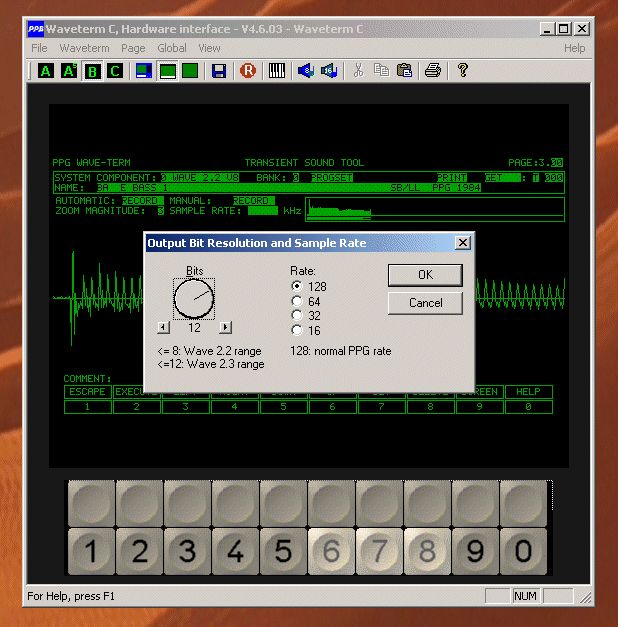Click softkey number 0 box under HELP
Viewport: 618px width, 627px height.
(x=528, y=407)
